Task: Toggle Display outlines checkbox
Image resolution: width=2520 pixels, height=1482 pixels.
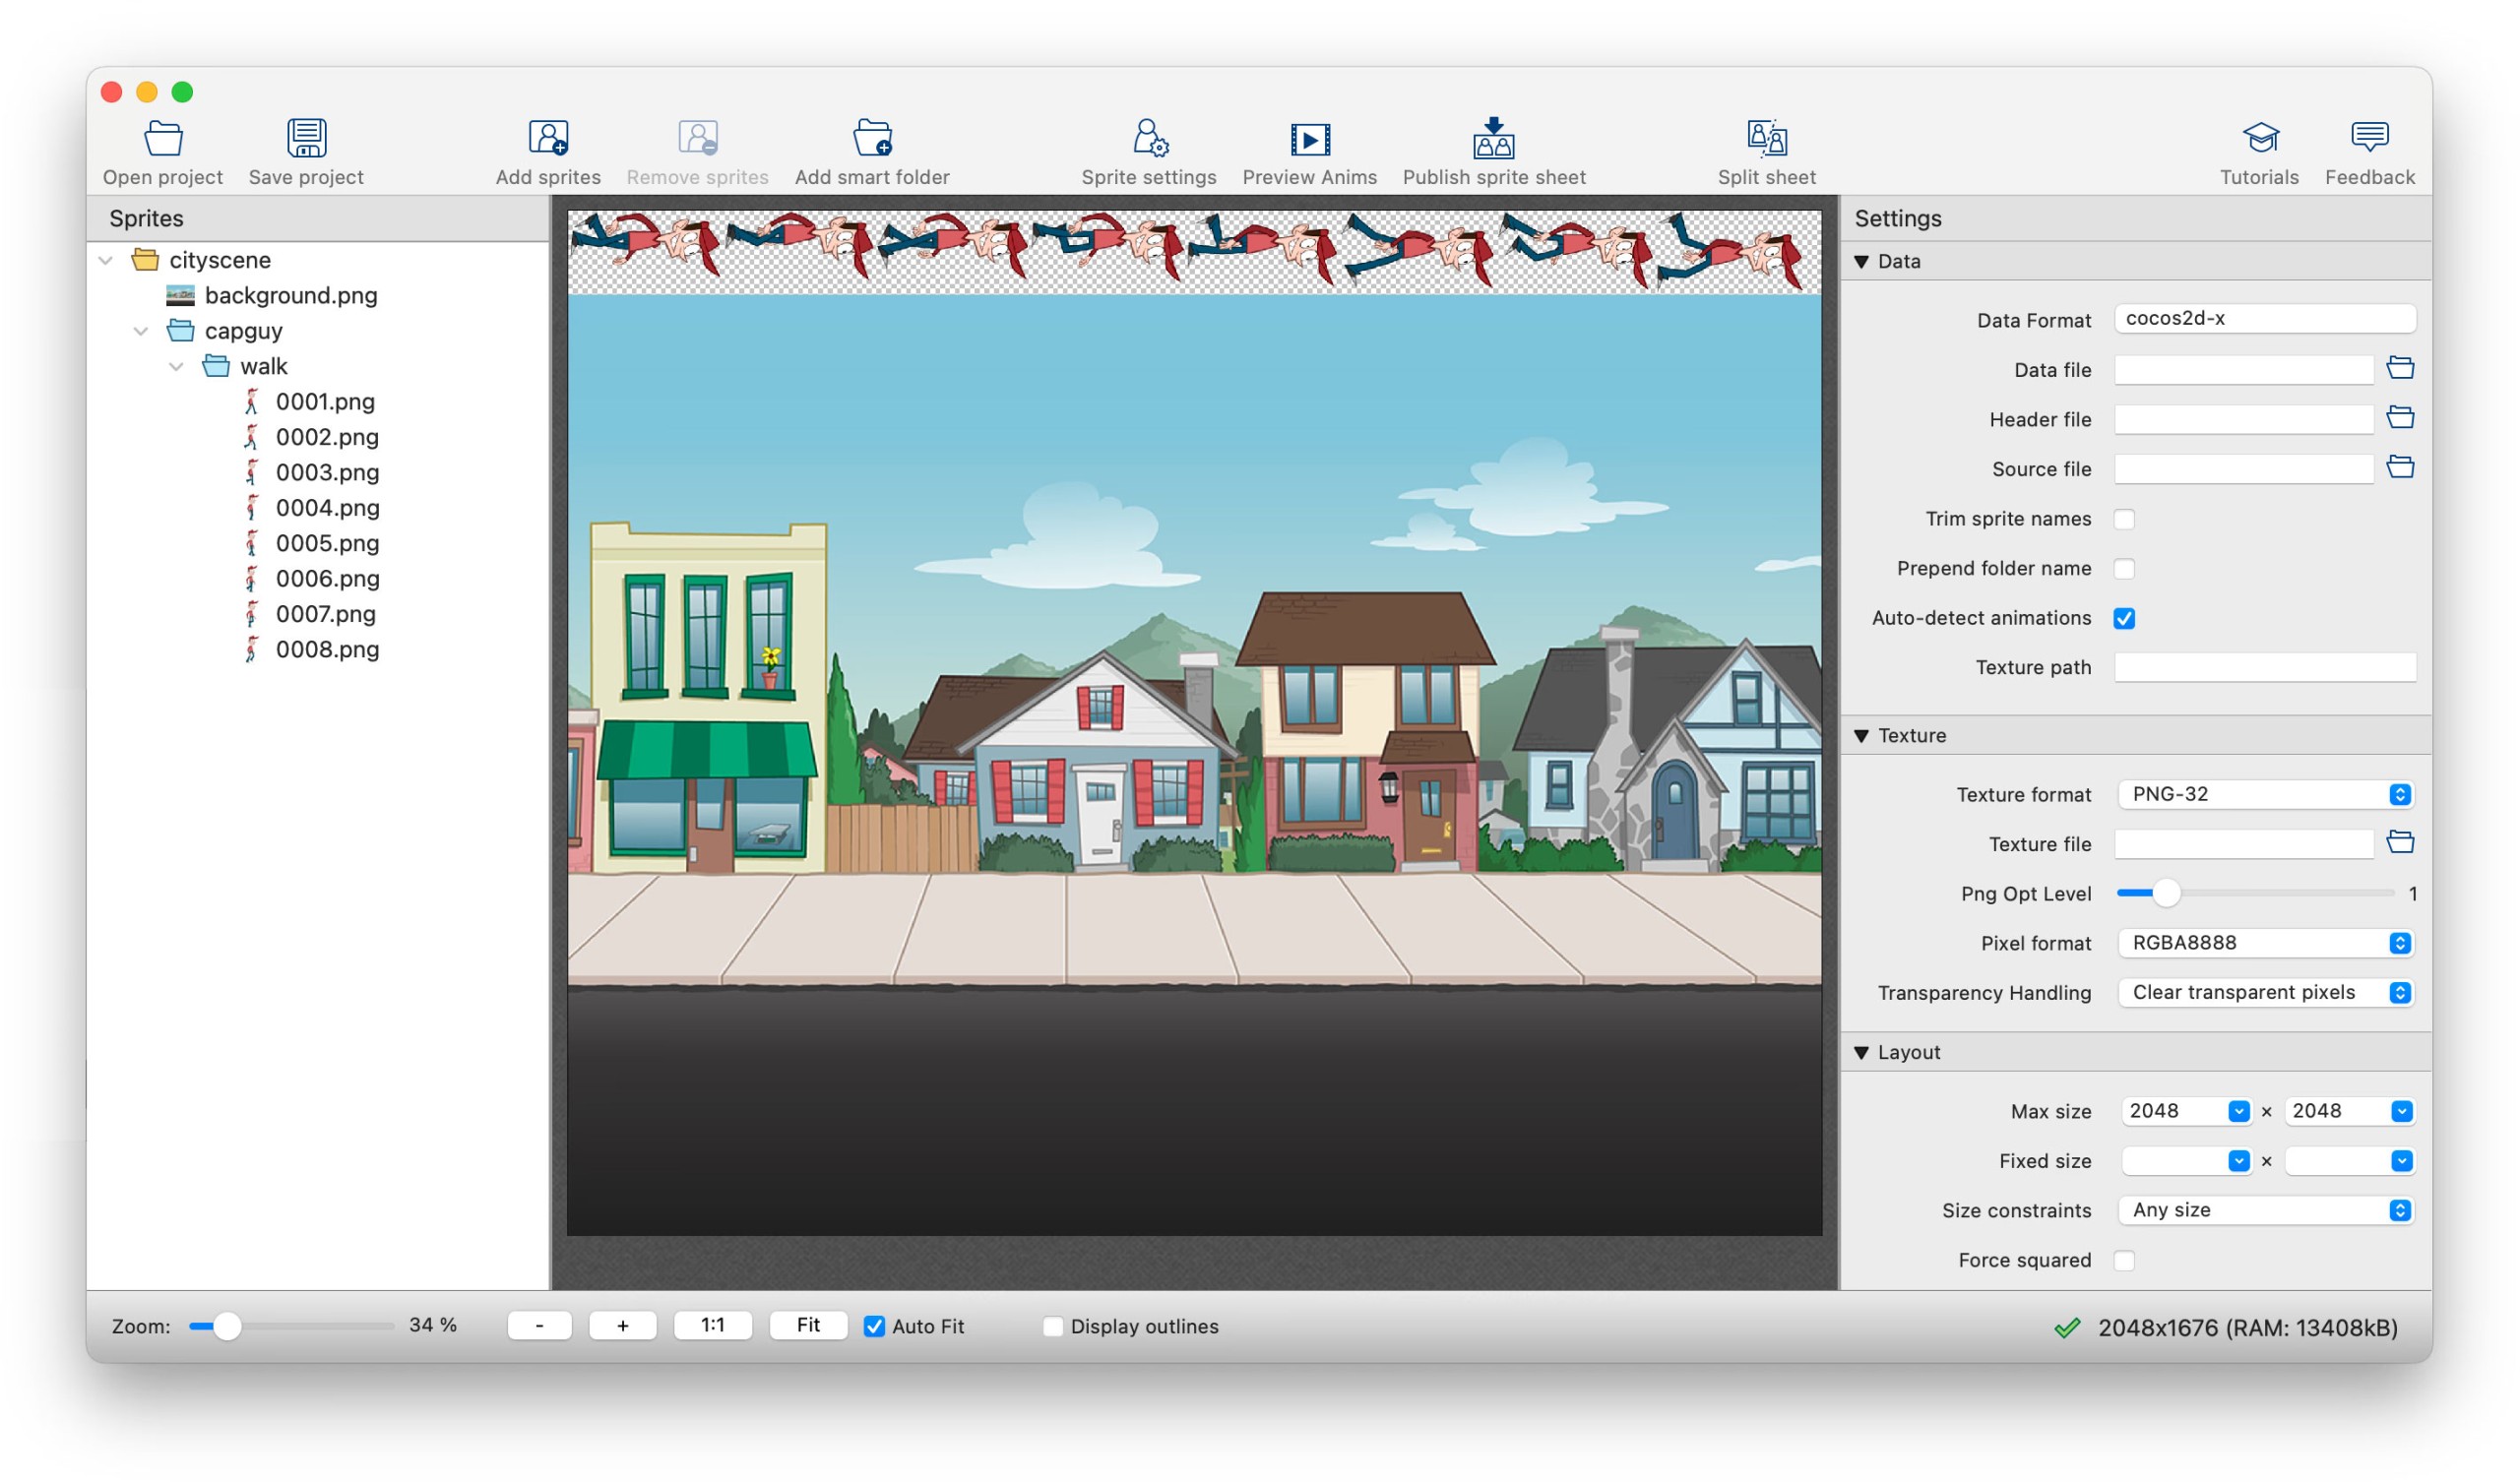Action: click(x=1053, y=1326)
